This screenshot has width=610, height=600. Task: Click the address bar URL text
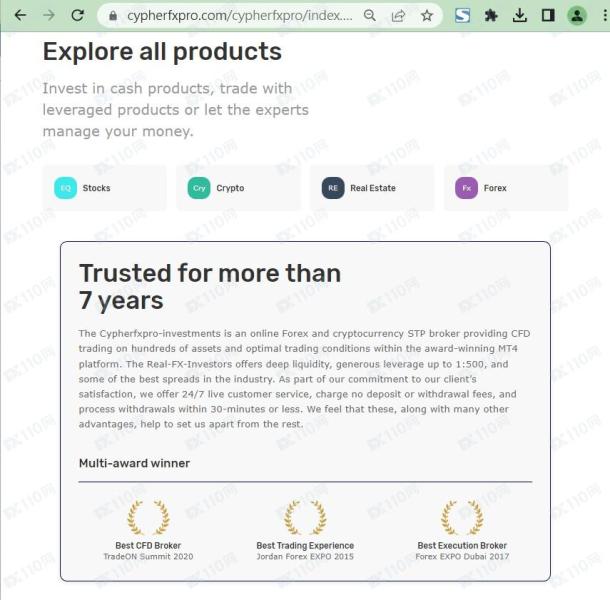240,16
